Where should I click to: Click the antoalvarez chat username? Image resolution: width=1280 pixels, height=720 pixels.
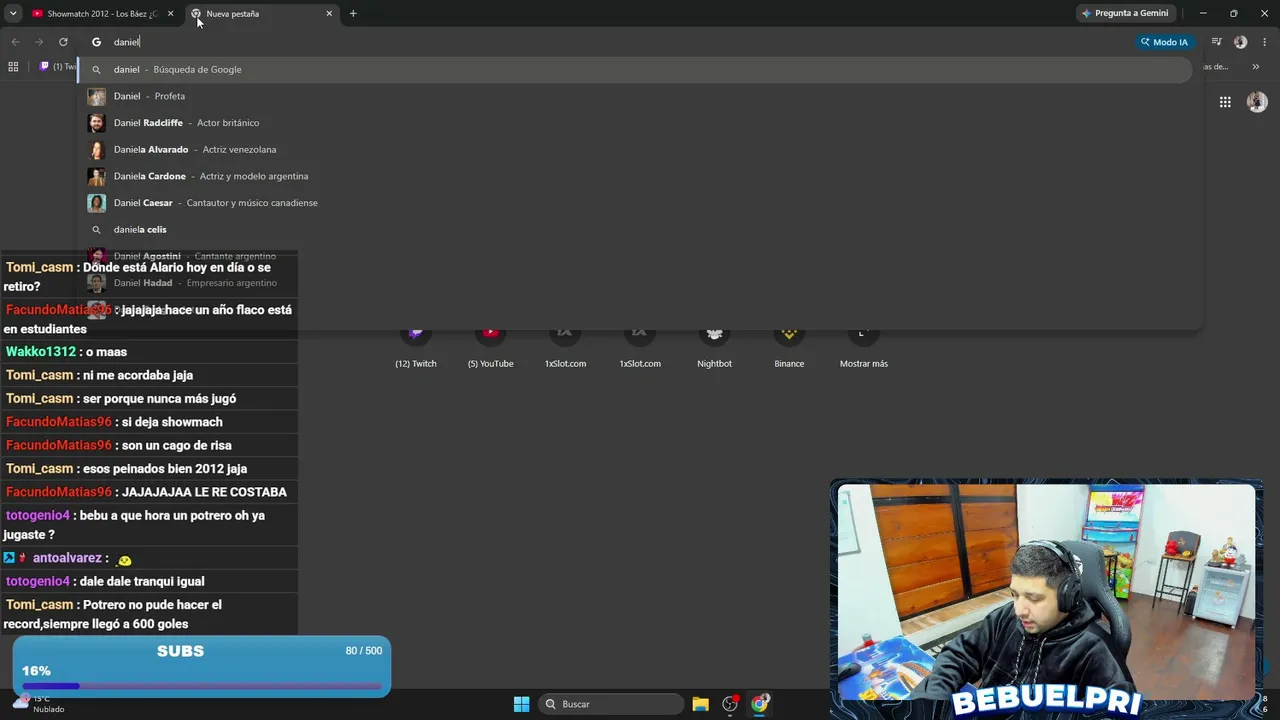[67, 558]
